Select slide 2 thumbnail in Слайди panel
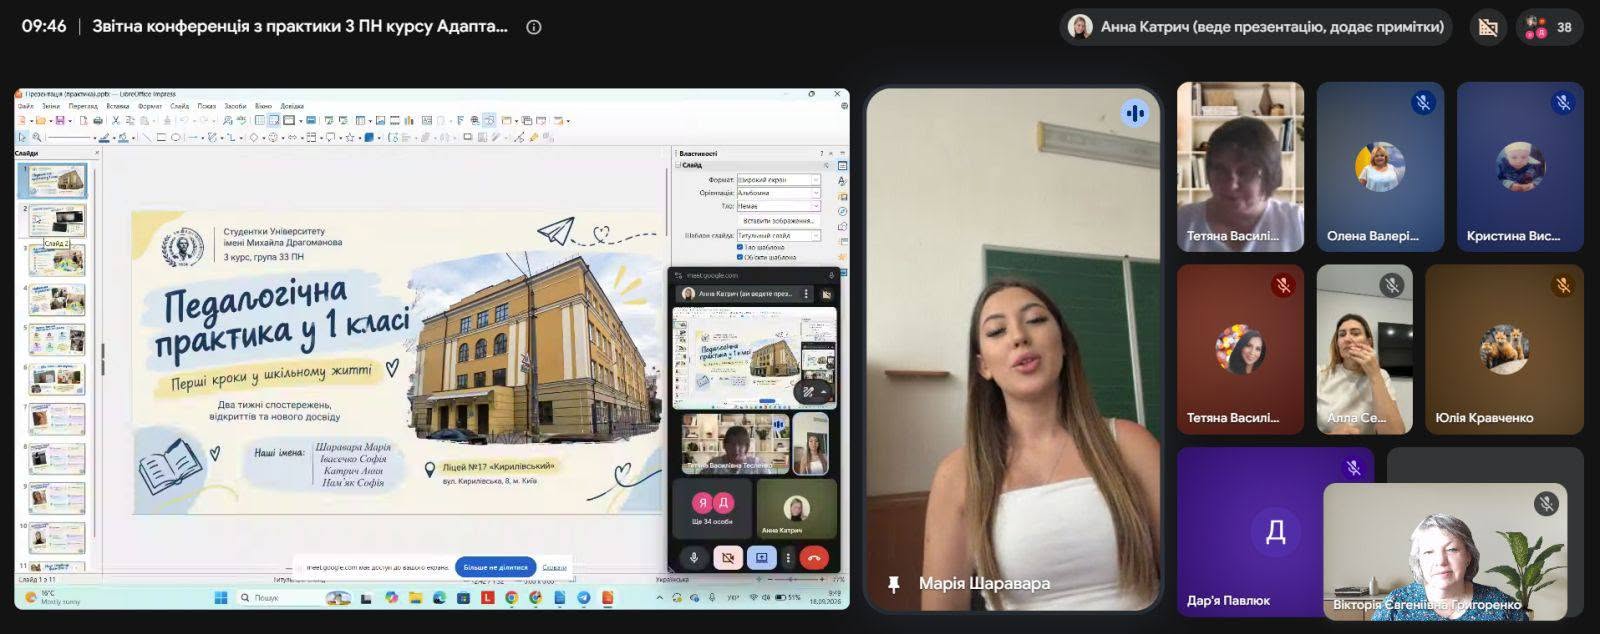 pyautogui.click(x=58, y=220)
